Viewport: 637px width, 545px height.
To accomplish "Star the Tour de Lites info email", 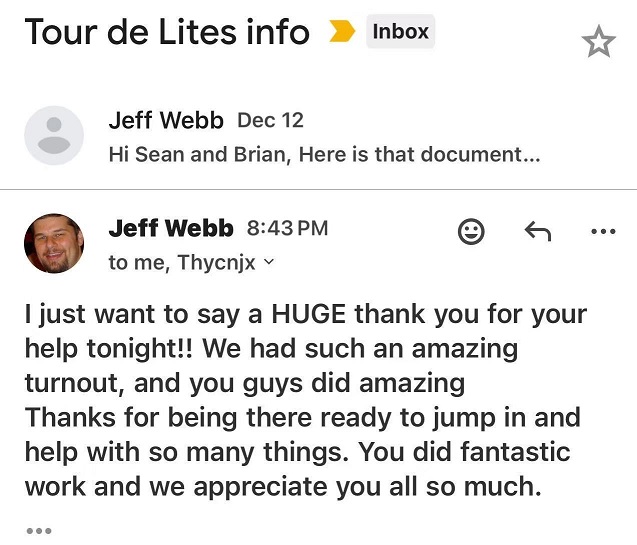I will tap(598, 43).
